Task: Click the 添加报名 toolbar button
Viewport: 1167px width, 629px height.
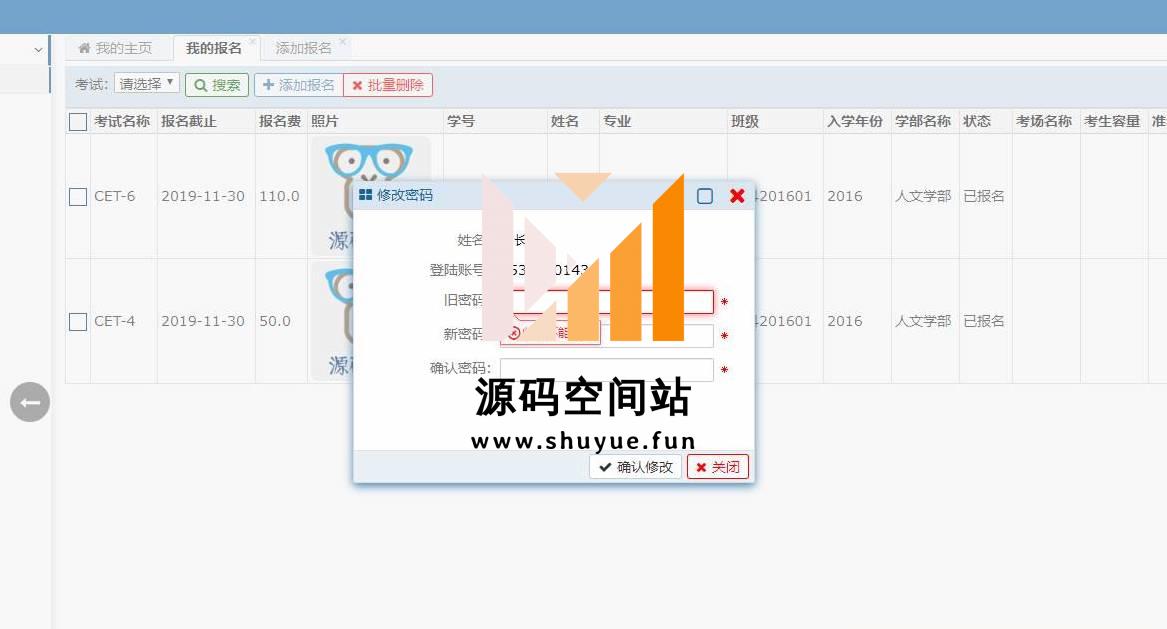Action: 298,85
